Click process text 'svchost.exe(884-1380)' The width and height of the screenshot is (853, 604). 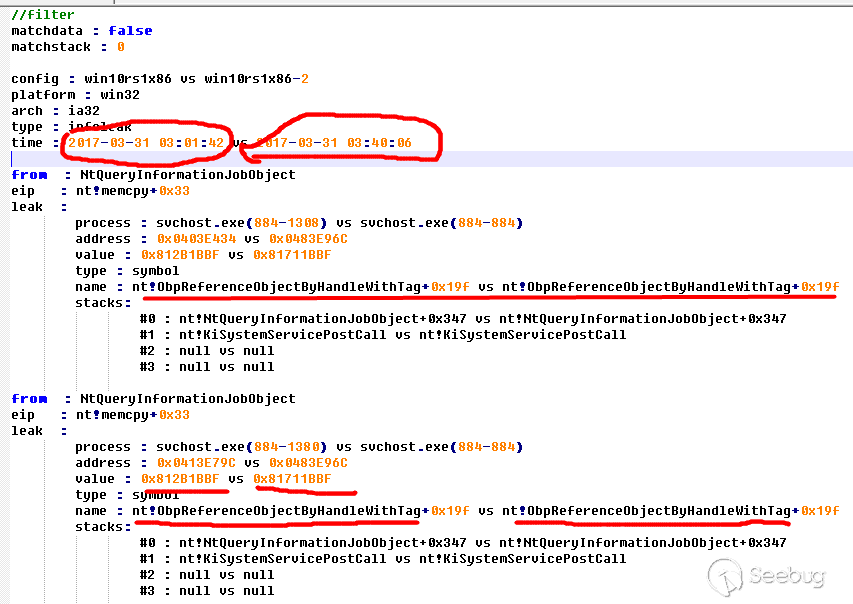tap(242, 447)
